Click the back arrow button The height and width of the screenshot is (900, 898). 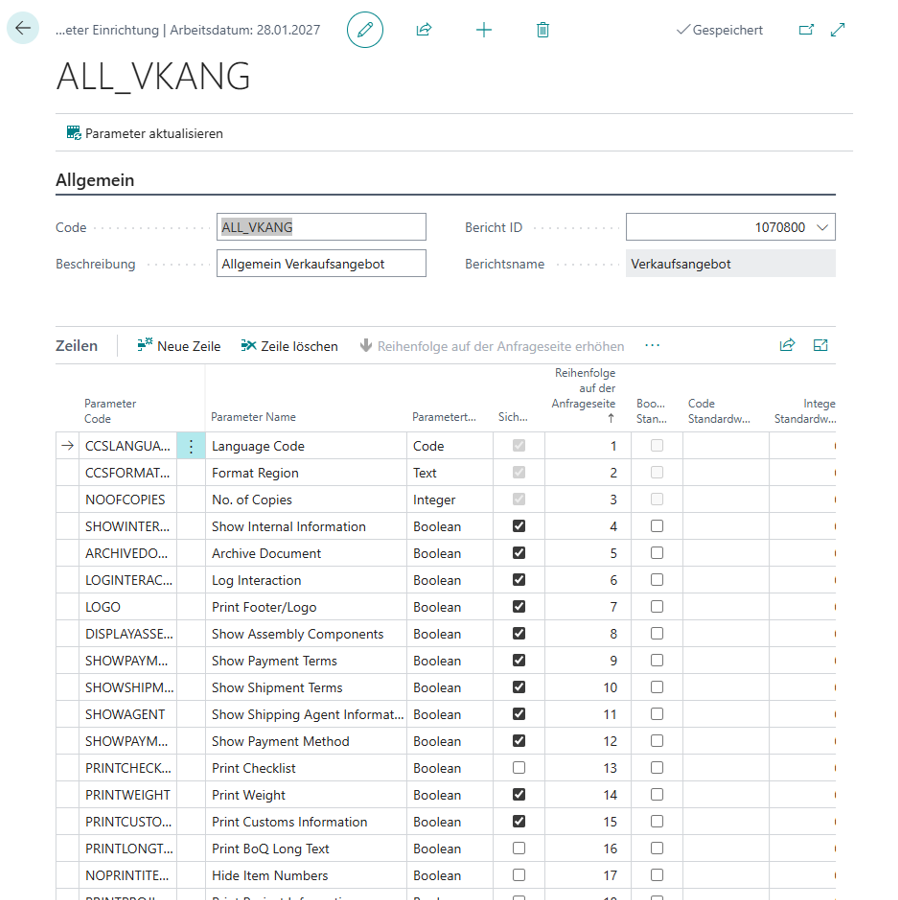[23, 29]
